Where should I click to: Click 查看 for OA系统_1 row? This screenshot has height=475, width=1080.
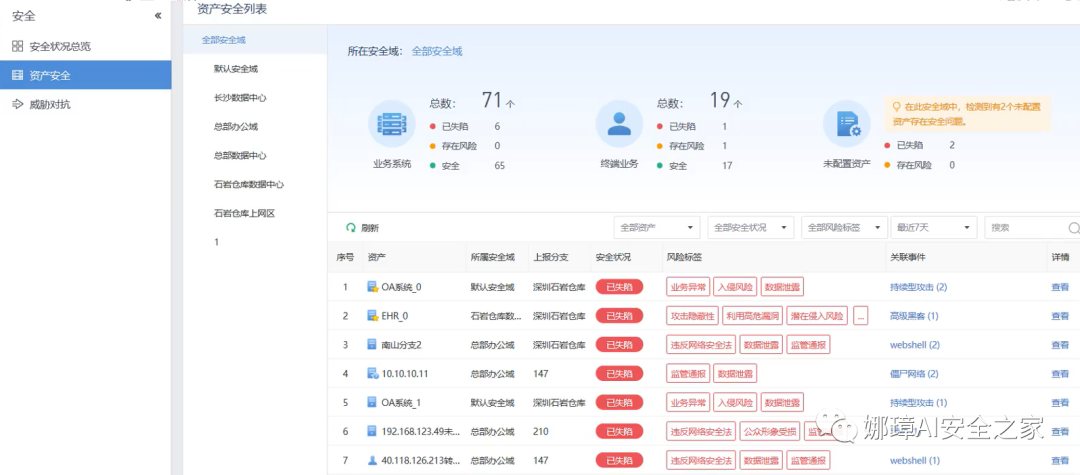click(x=1060, y=403)
